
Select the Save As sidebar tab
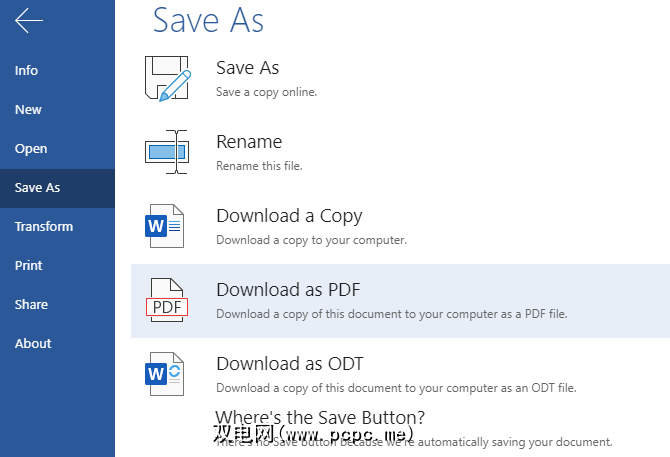[x=38, y=187]
